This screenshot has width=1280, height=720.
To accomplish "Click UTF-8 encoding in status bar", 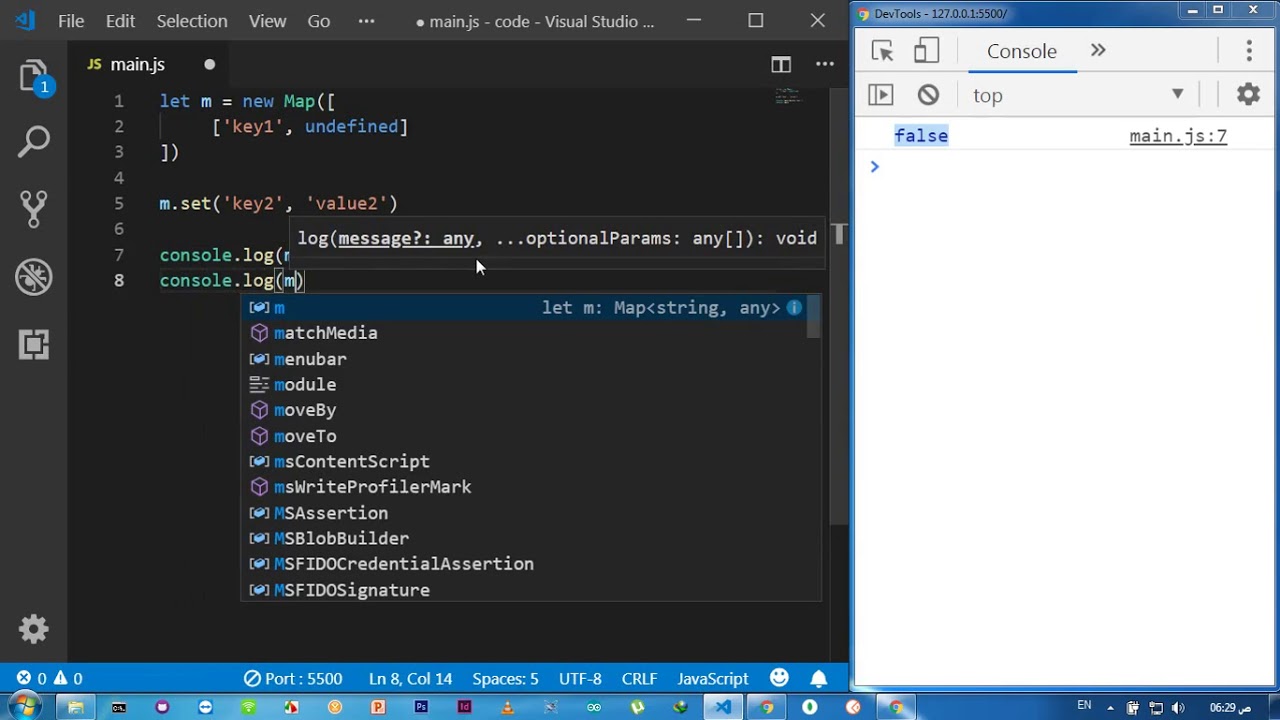I will pos(580,679).
